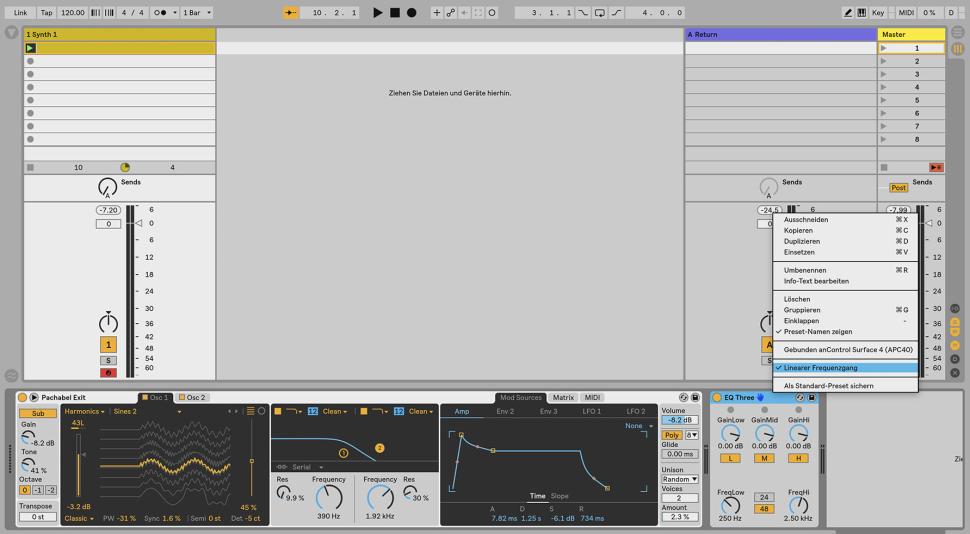Screen dimensions: 970x534
Task: Launch the first clip slot in Synth 1
Action: pos(31,48)
